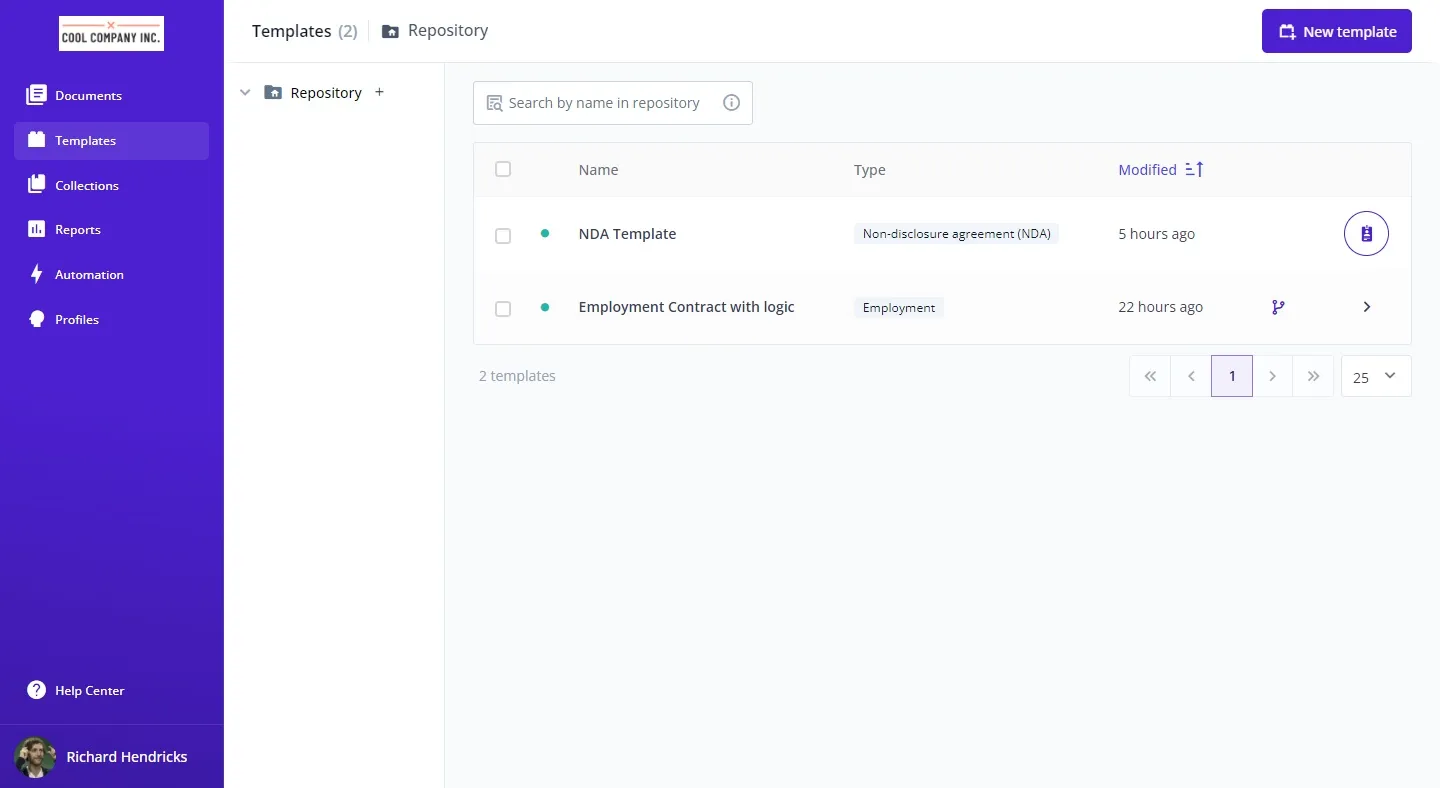
Task: Collapse the Repository tree chevron
Action: pyautogui.click(x=245, y=93)
